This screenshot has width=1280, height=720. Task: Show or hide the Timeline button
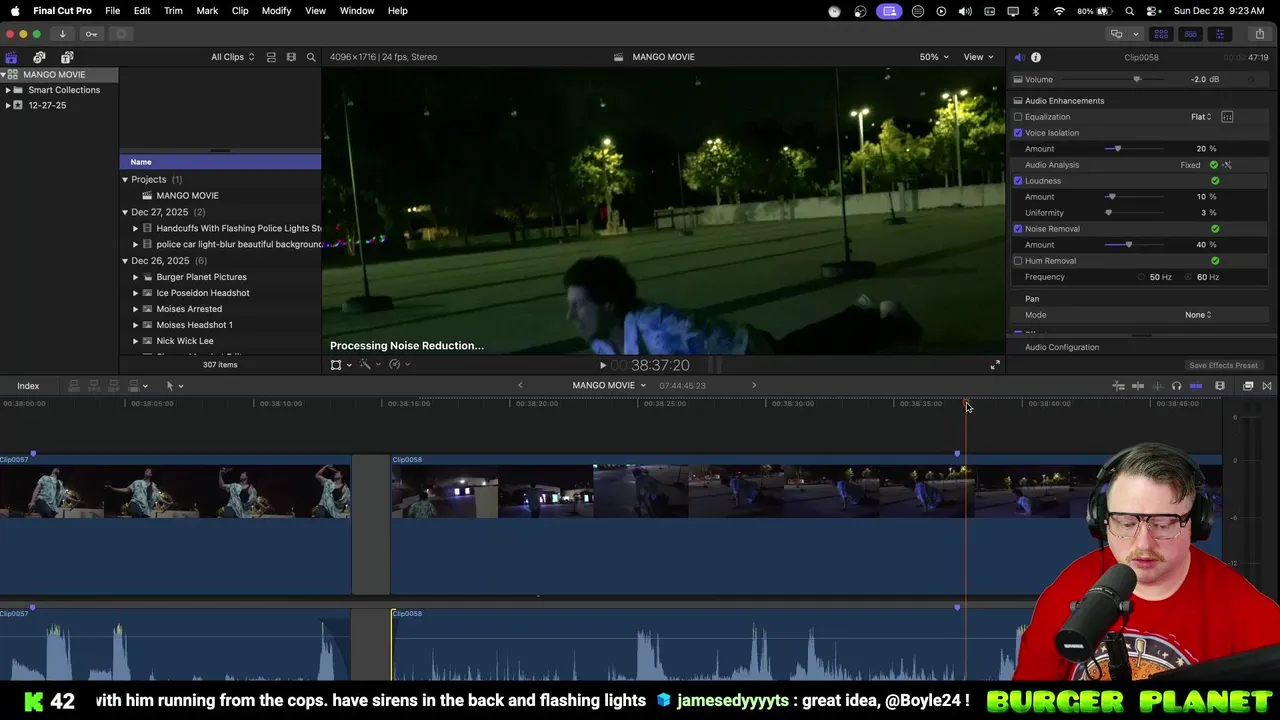pos(1190,34)
